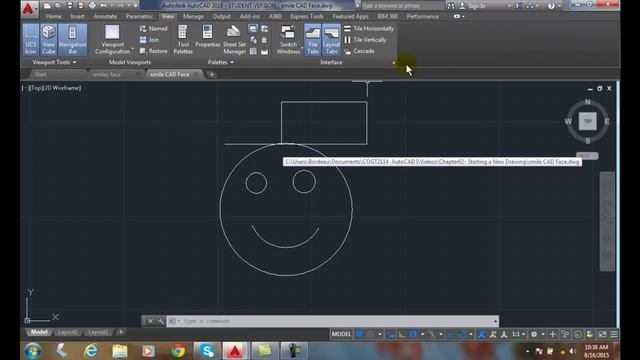This screenshot has height=360, width=640.
Task: Toggle Layout Tabs in Interface panel
Action: tap(331, 40)
